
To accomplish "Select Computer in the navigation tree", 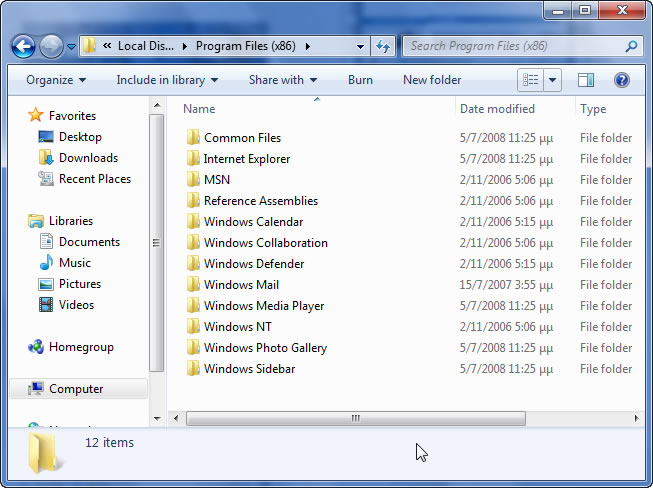I will (76, 389).
